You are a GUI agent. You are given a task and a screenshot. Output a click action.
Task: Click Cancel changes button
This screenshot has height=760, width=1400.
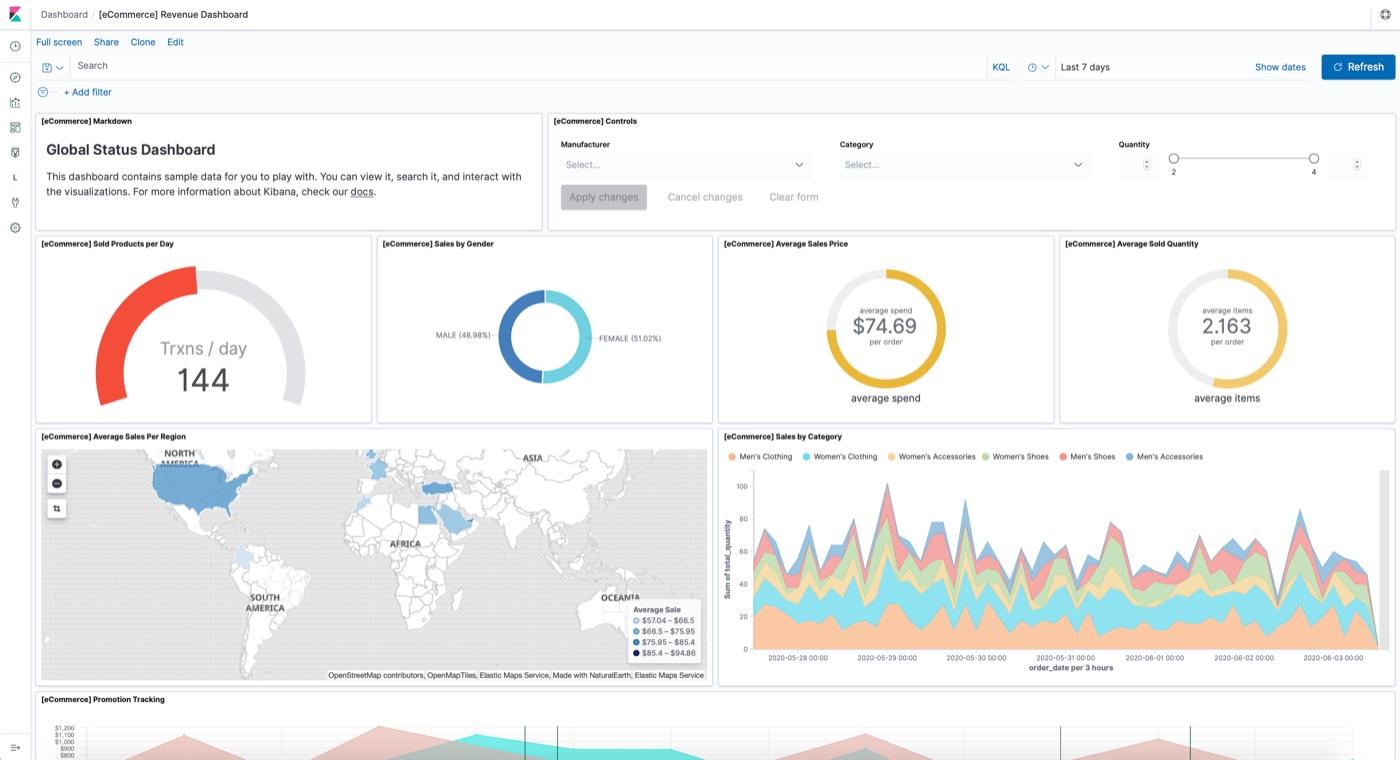[x=705, y=197]
